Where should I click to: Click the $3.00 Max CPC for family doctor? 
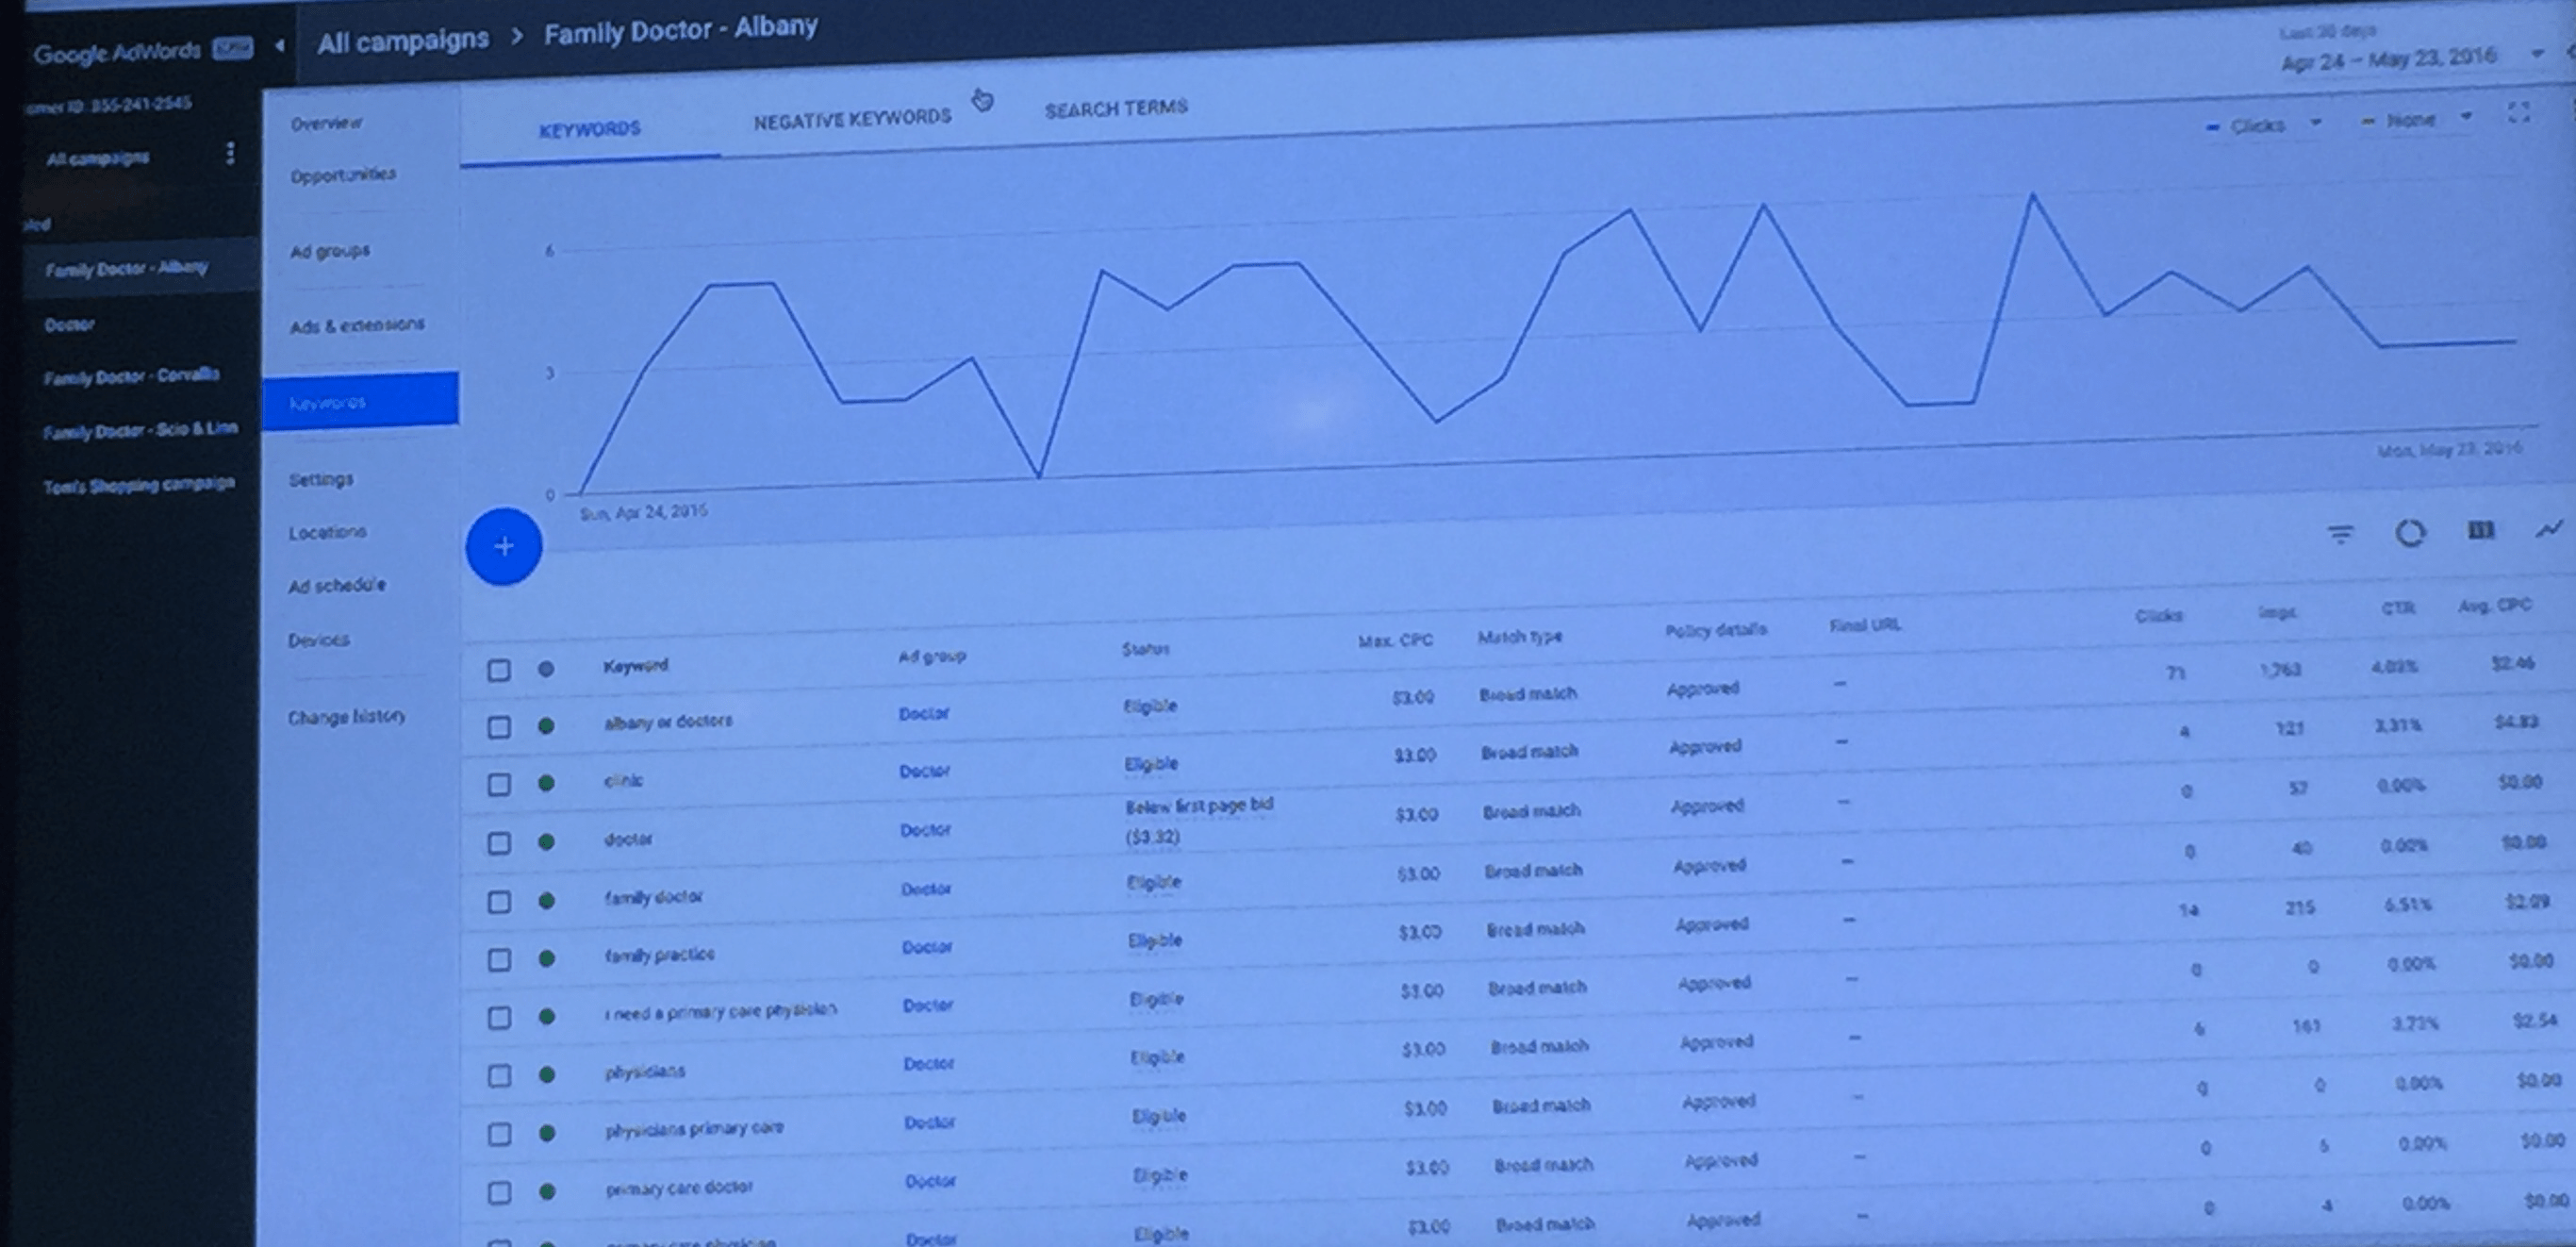[x=1419, y=873]
